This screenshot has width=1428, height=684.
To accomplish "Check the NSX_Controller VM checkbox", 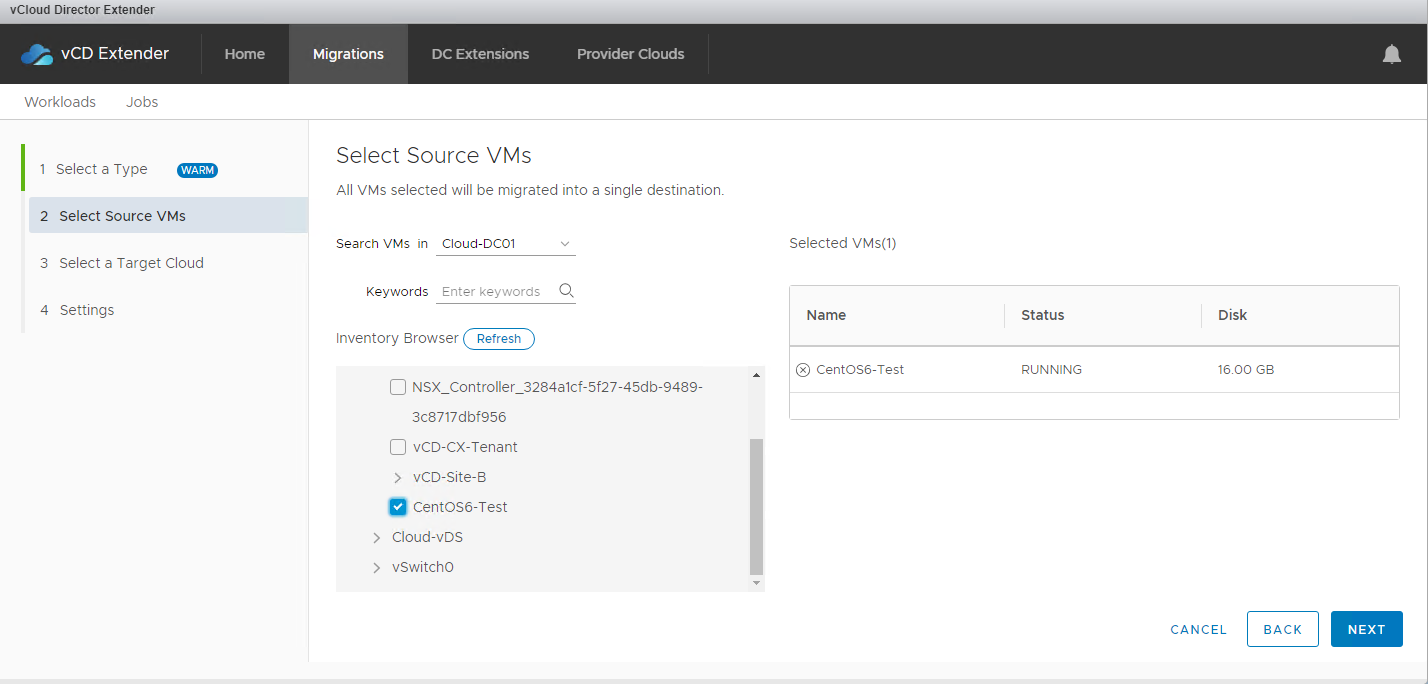I will coord(398,387).
